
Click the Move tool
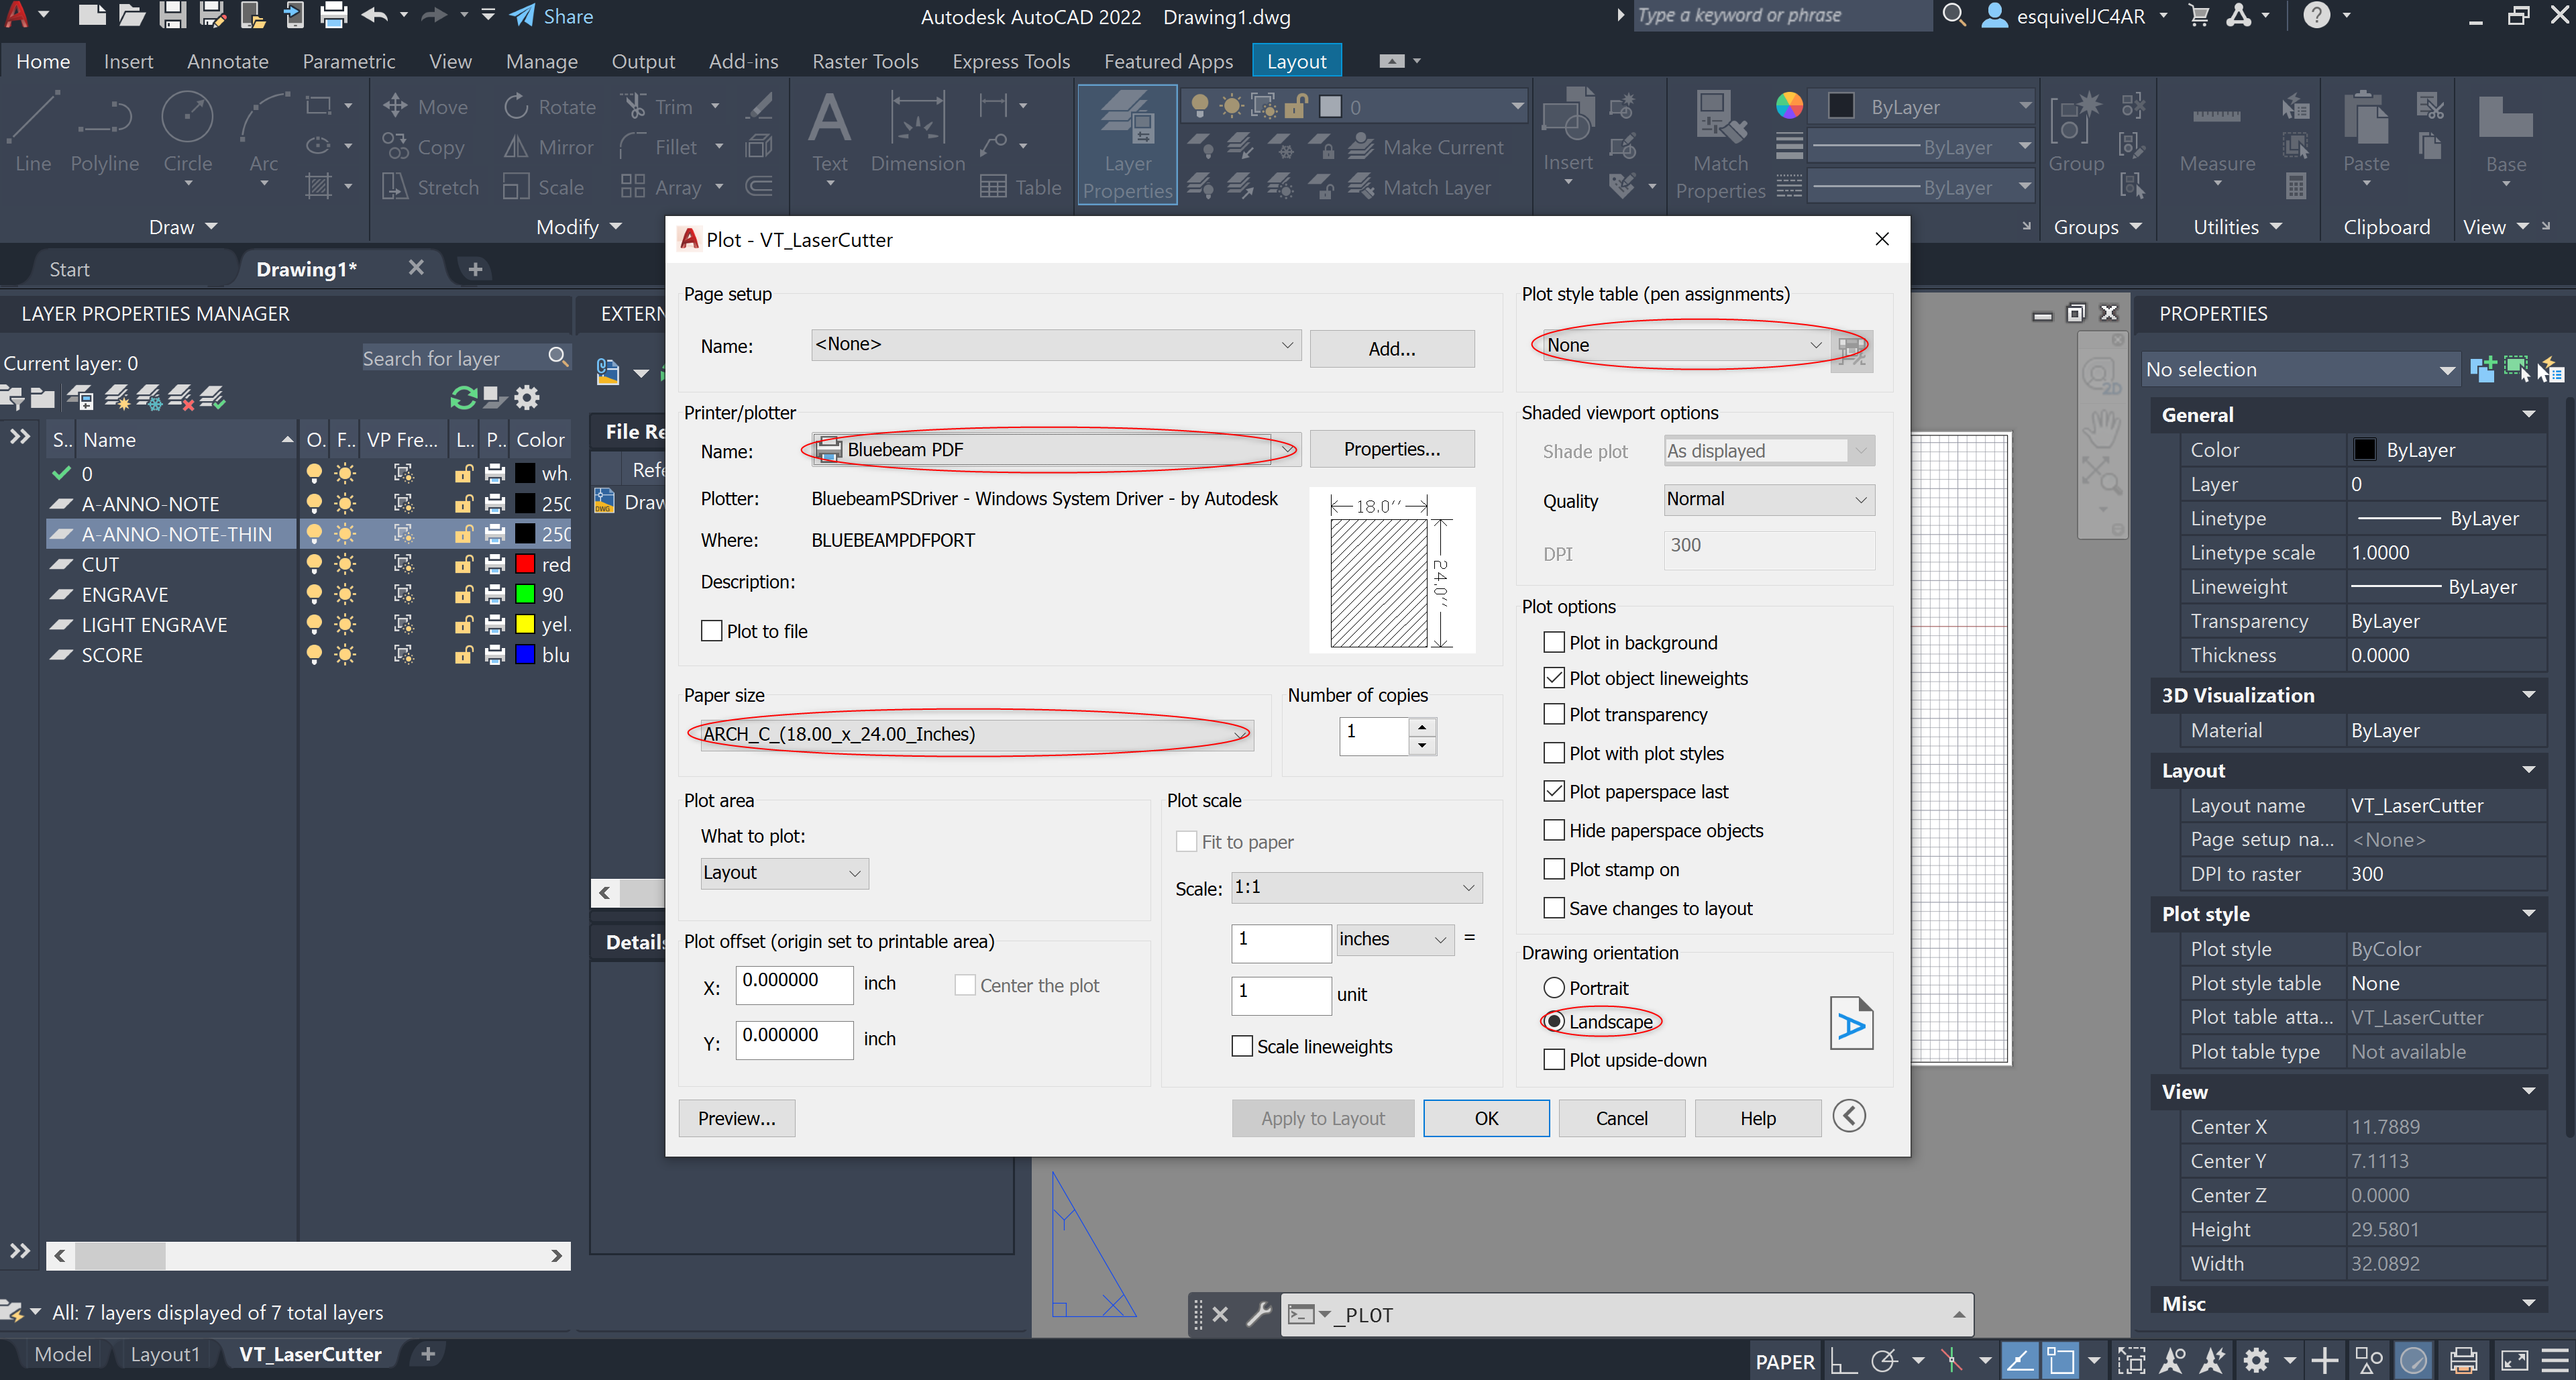[x=426, y=106]
